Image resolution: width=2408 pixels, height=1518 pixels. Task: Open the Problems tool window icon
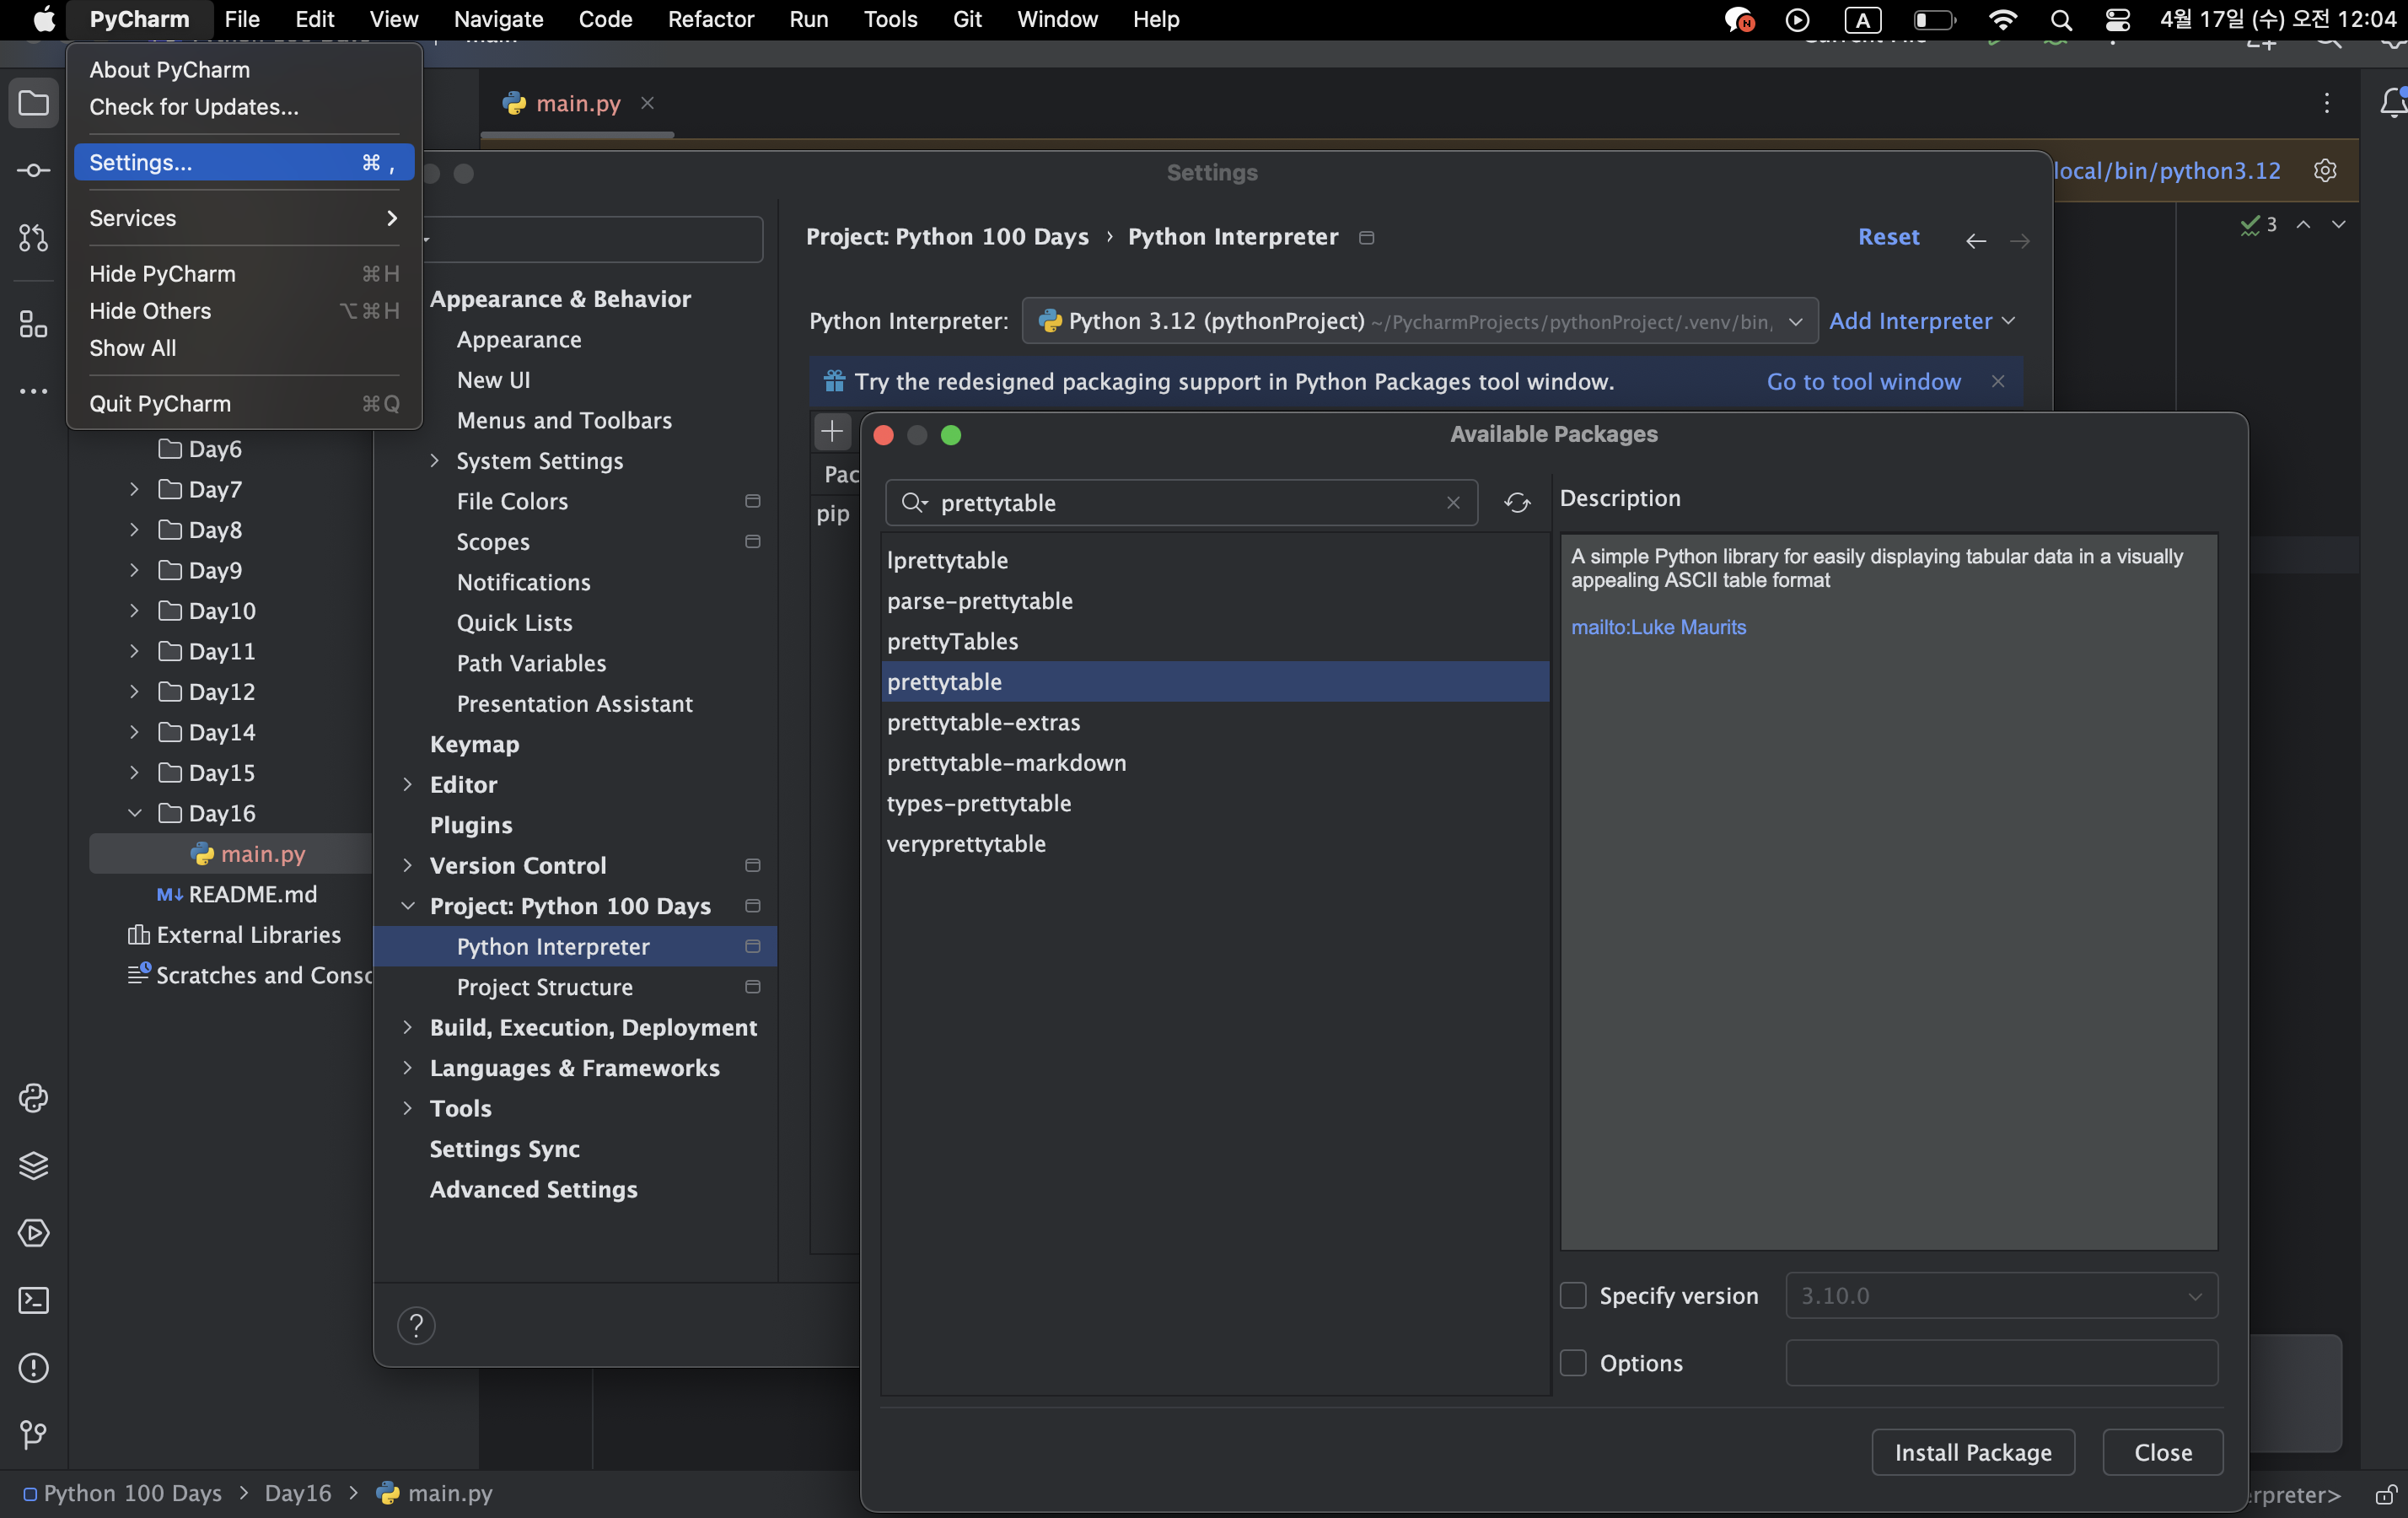[33, 1367]
